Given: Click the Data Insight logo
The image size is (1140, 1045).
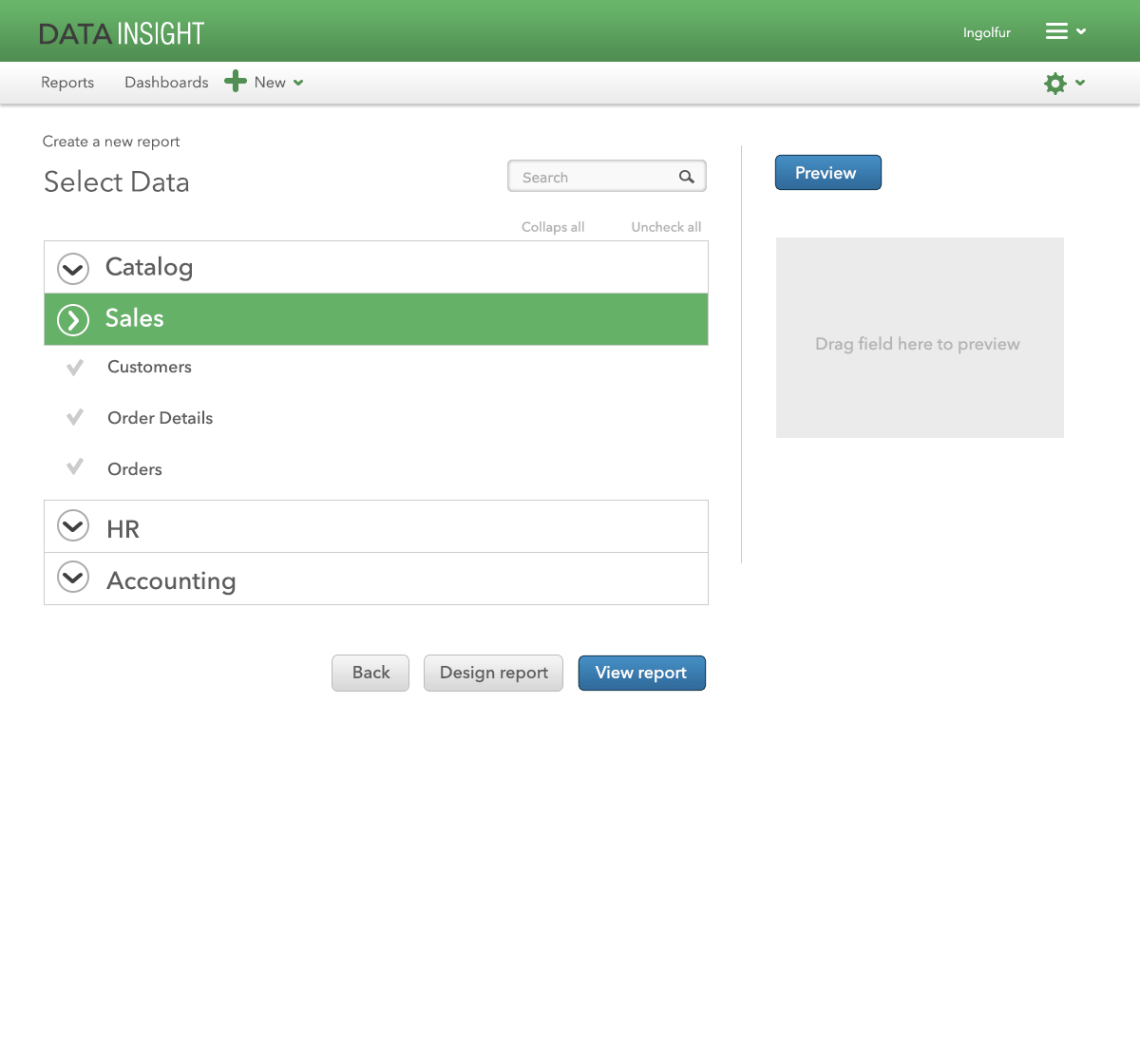Looking at the screenshot, I should (x=121, y=31).
